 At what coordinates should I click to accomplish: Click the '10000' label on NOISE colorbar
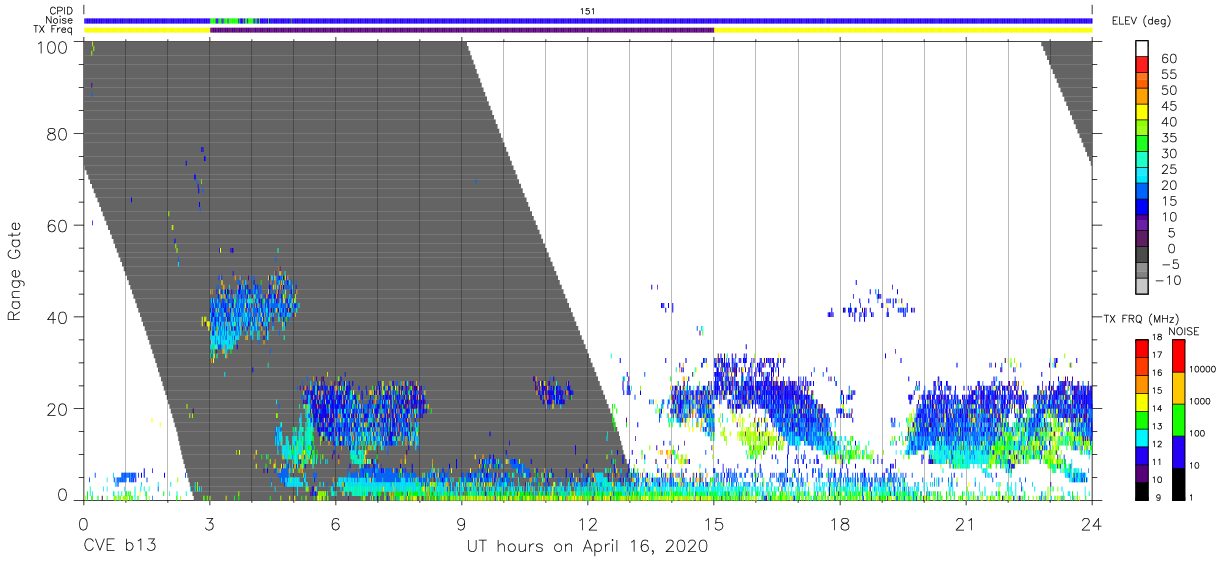1203,369
